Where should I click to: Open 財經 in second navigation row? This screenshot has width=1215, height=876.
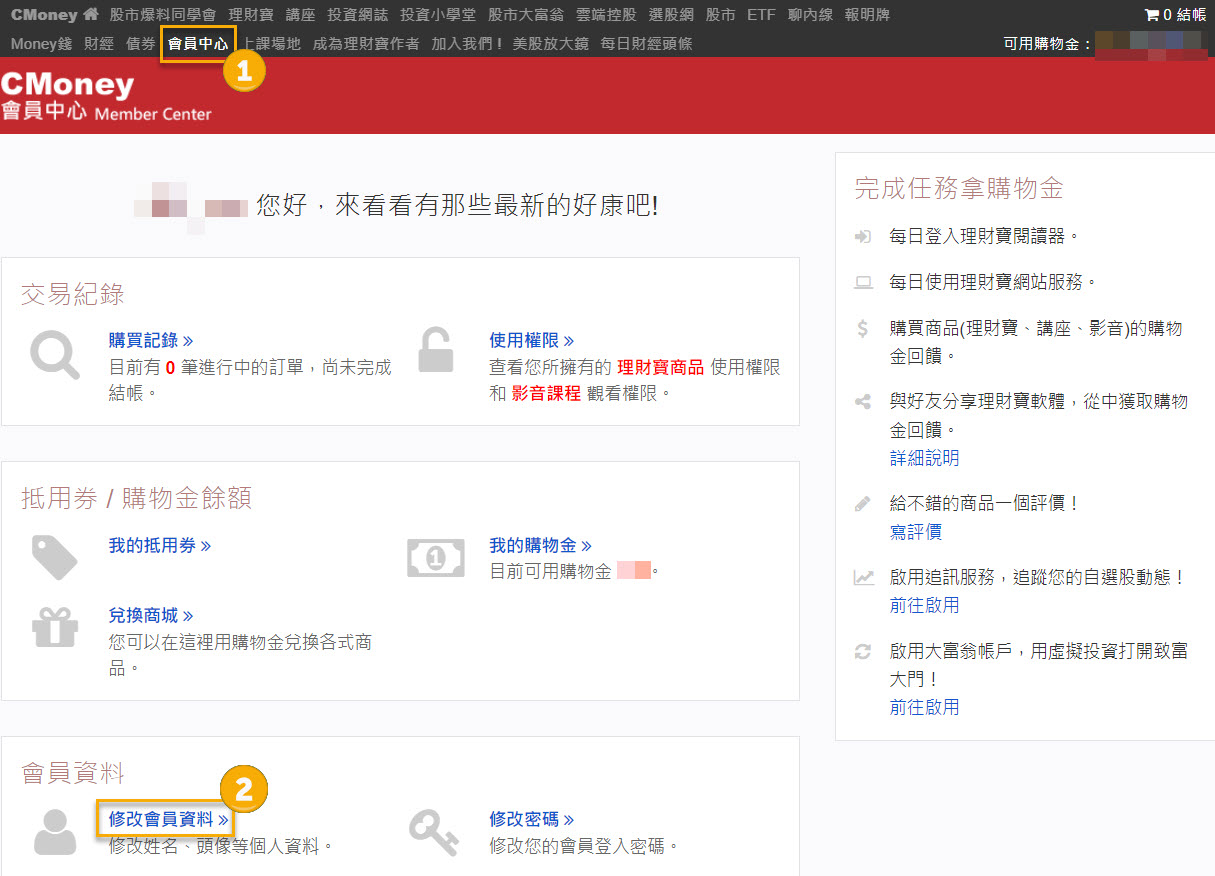[x=99, y=44]
